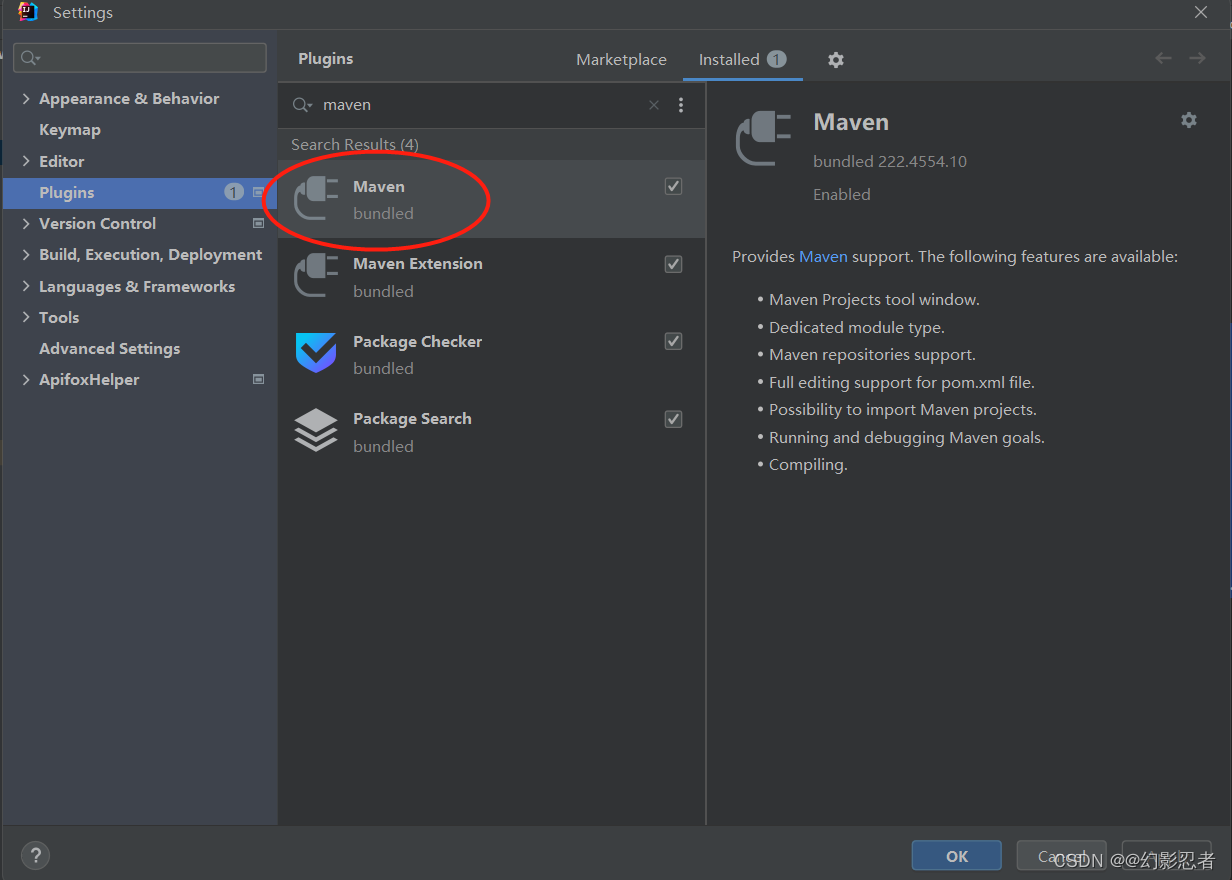Click the Maven Extension plugin icon
The width and height of the screenshot is (1232, 880).
(316, 276)
